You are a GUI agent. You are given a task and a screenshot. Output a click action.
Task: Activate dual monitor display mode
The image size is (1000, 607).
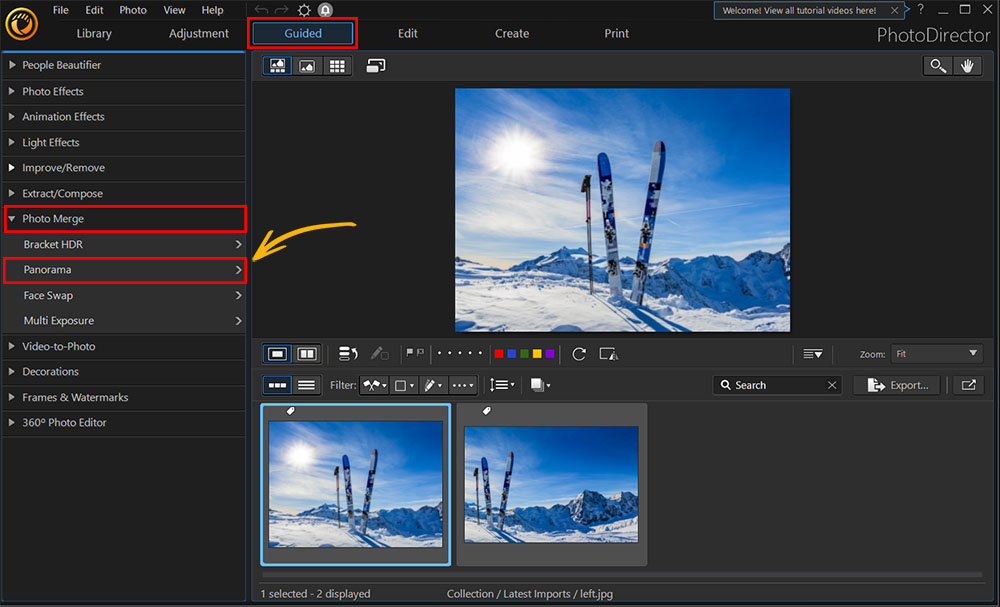374,66
